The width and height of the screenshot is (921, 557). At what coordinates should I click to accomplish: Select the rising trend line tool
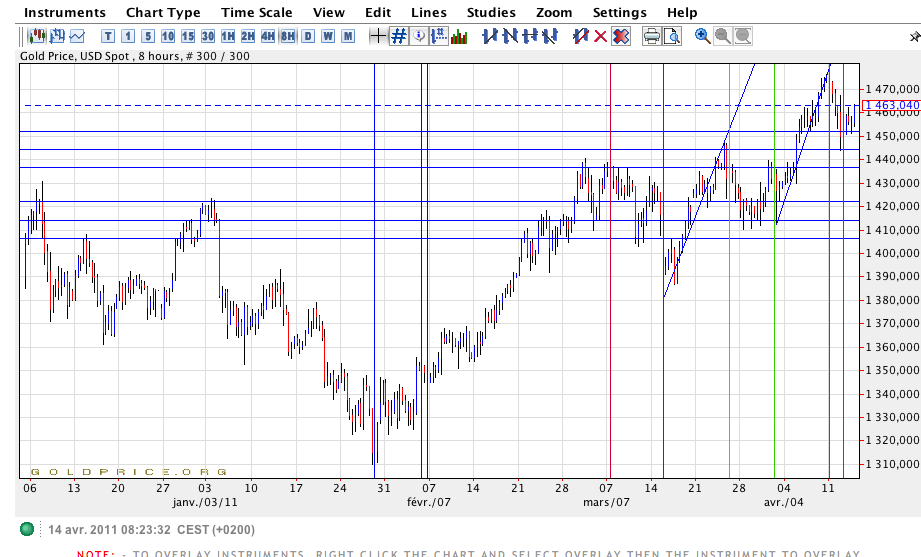click(x=489, y=36)
